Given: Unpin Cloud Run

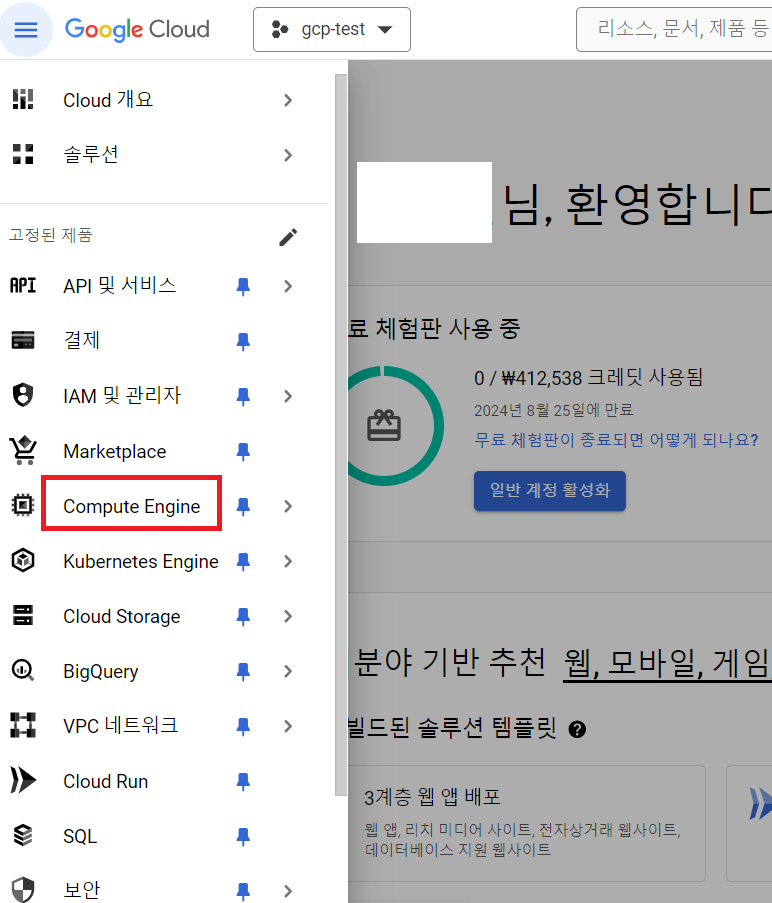Looking at the screenshot, I should point(243,782).
